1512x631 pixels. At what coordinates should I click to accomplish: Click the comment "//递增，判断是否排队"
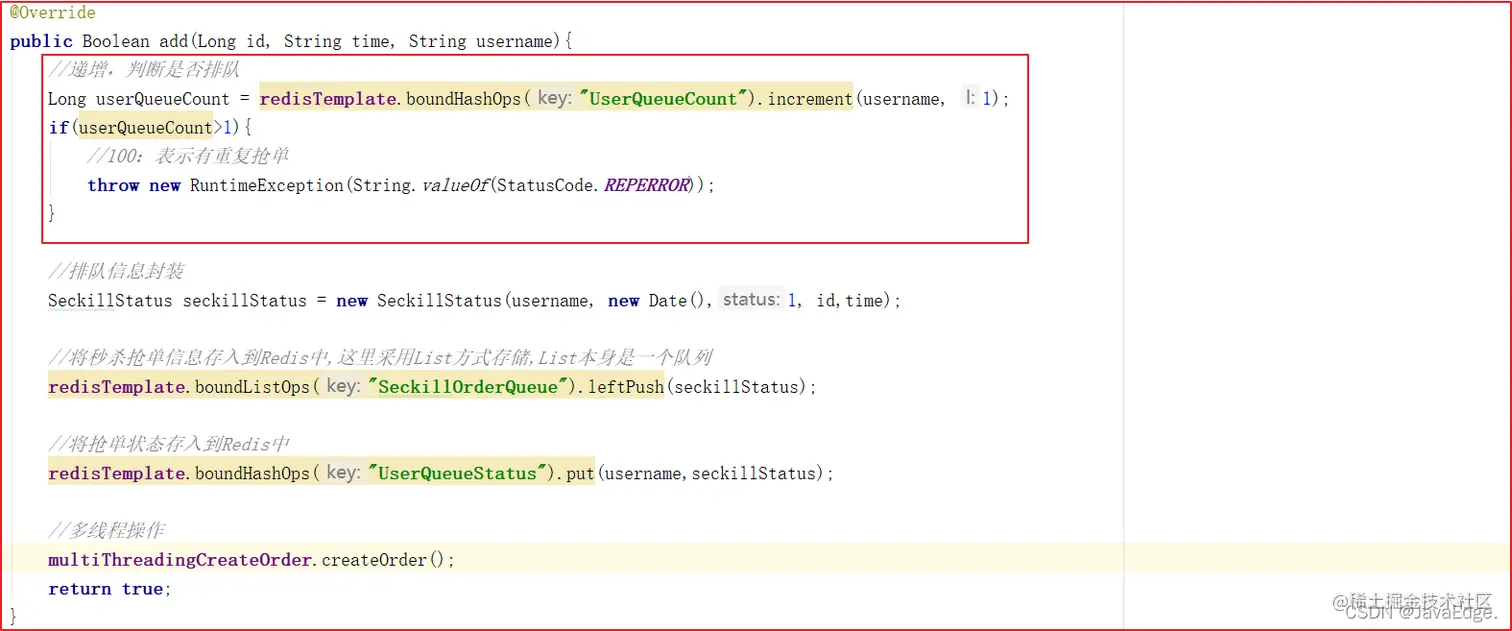coord(144,70)
